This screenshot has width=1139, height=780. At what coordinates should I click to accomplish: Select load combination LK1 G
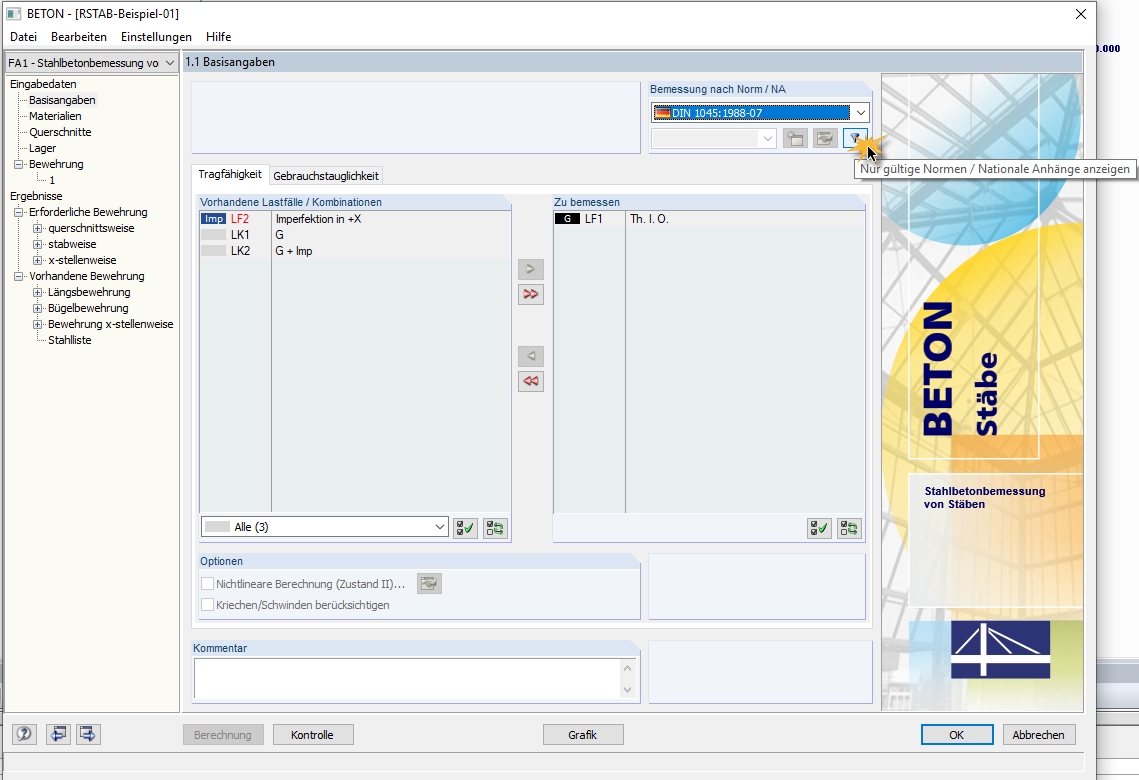pos(354,235)
